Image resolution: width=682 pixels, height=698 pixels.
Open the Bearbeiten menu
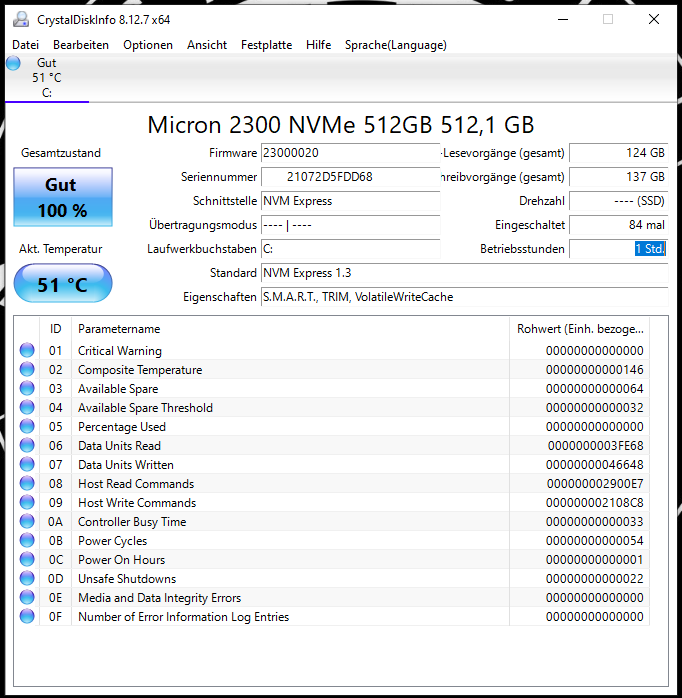[x=81, y=45]
